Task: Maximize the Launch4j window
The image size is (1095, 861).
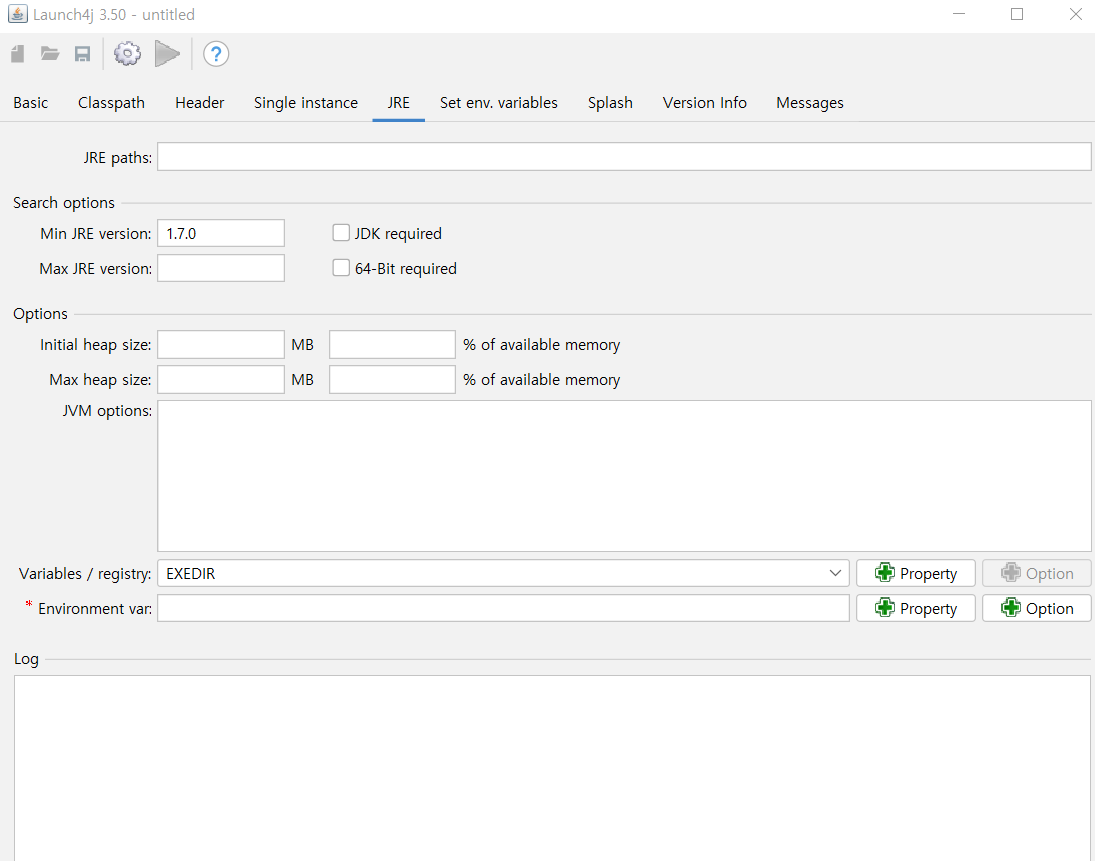Action: (x=1017, y=14)
